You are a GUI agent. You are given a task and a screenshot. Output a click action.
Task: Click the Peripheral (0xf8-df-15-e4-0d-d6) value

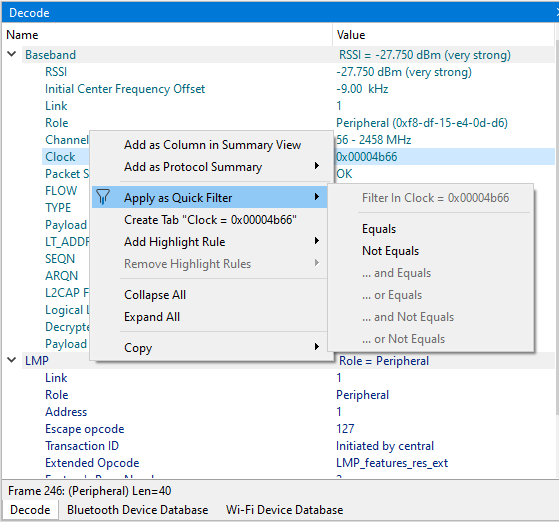(x=422, y=123)
